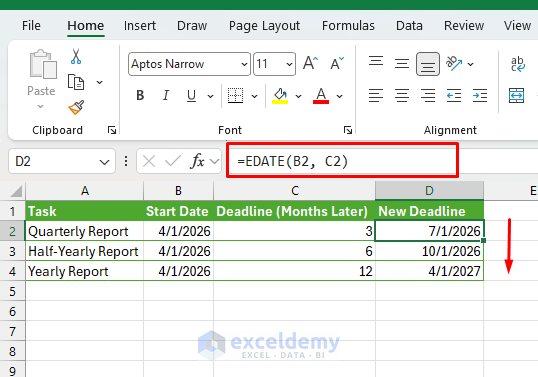Image resolution: width=538 pixels, height=377 pixels.
Task: Toggle Bottom Align button
Action: click(428, 64)
